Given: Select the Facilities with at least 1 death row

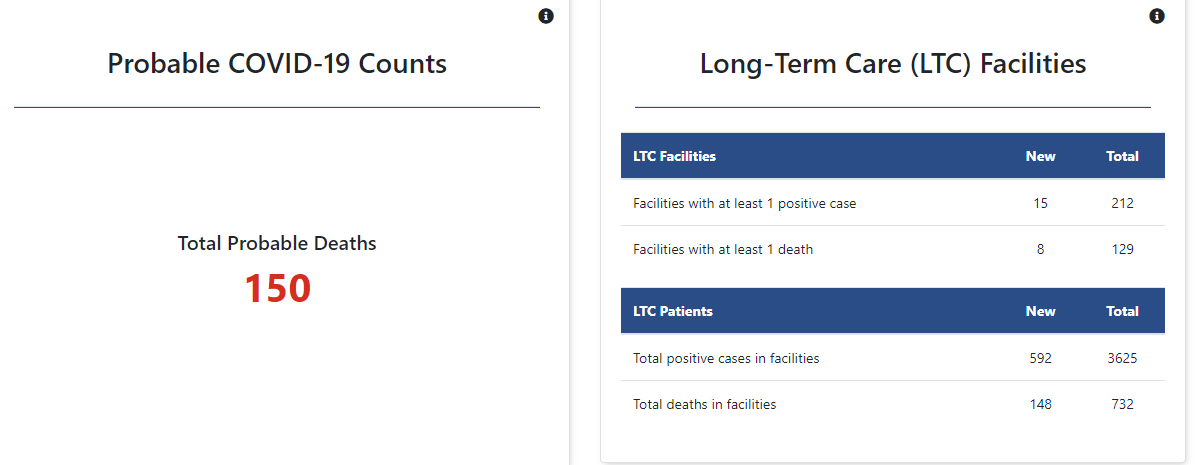Looking at the screenshot, I should 893,249.
